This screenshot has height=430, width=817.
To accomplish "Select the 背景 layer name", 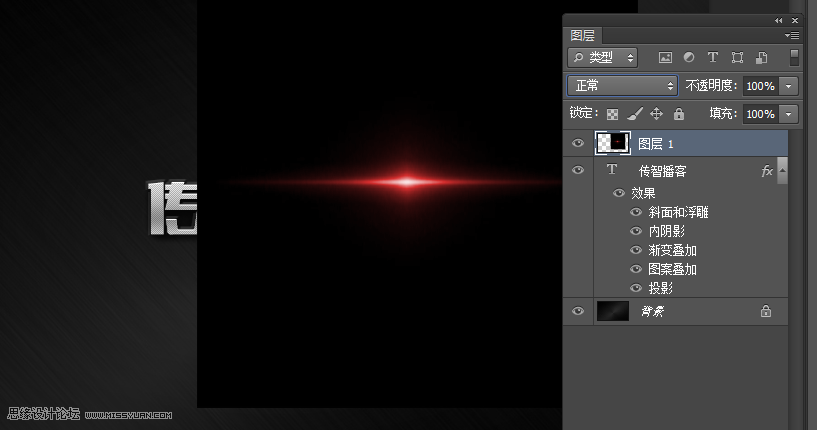I will pyautogui.click(x=652, y=312).
